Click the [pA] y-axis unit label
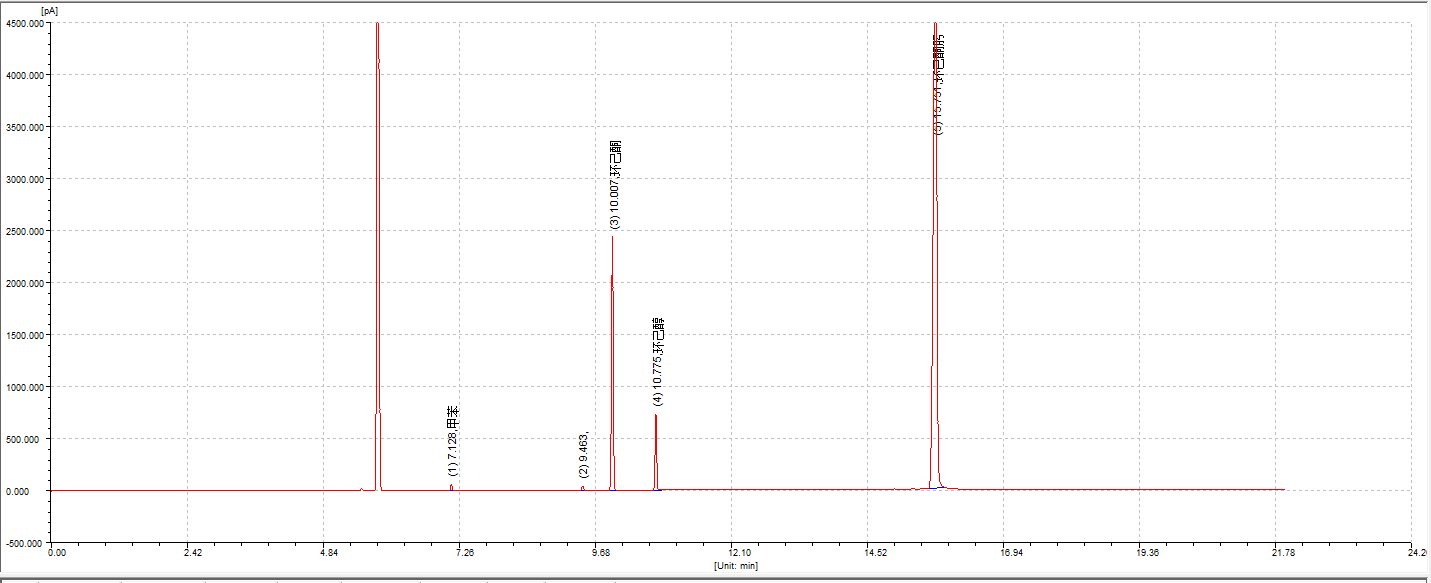The image size is (1431, 583). (x=49, y=11)
